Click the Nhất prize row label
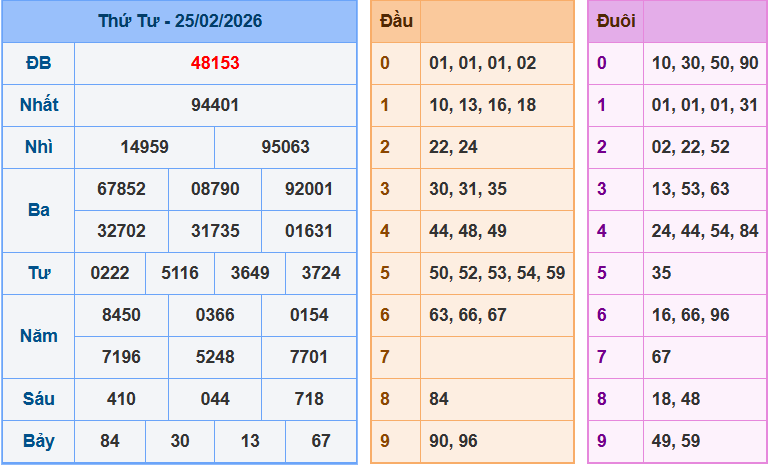 pos(38,105)
